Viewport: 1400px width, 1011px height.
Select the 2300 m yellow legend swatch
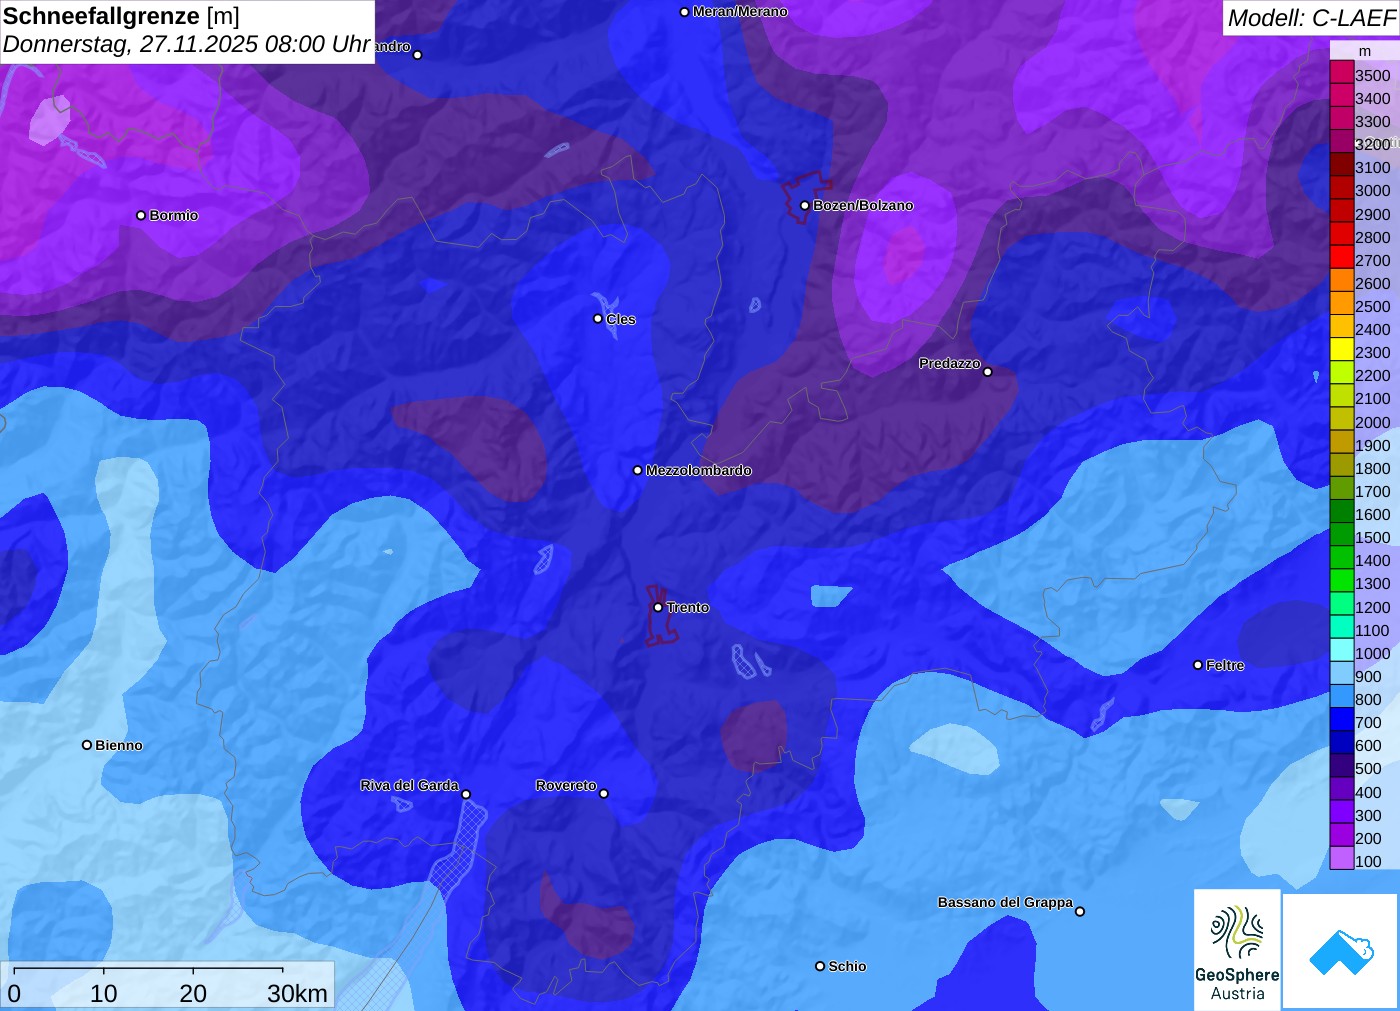[x=1342, y=349]
